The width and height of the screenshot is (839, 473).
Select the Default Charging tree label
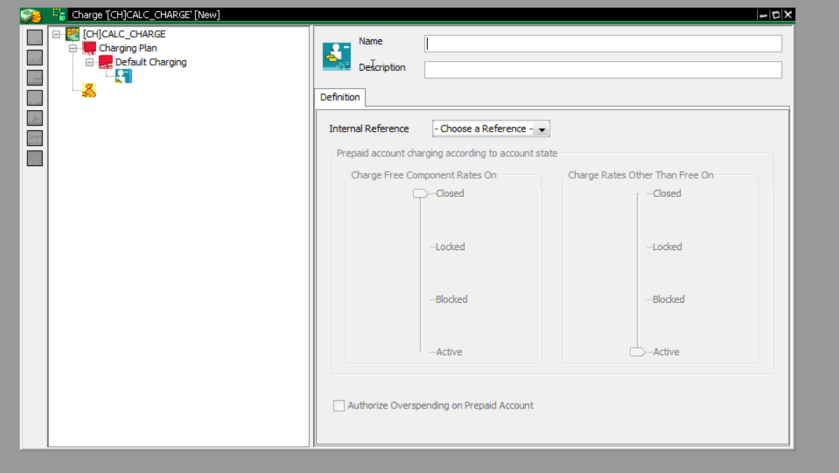pos(151,62)
